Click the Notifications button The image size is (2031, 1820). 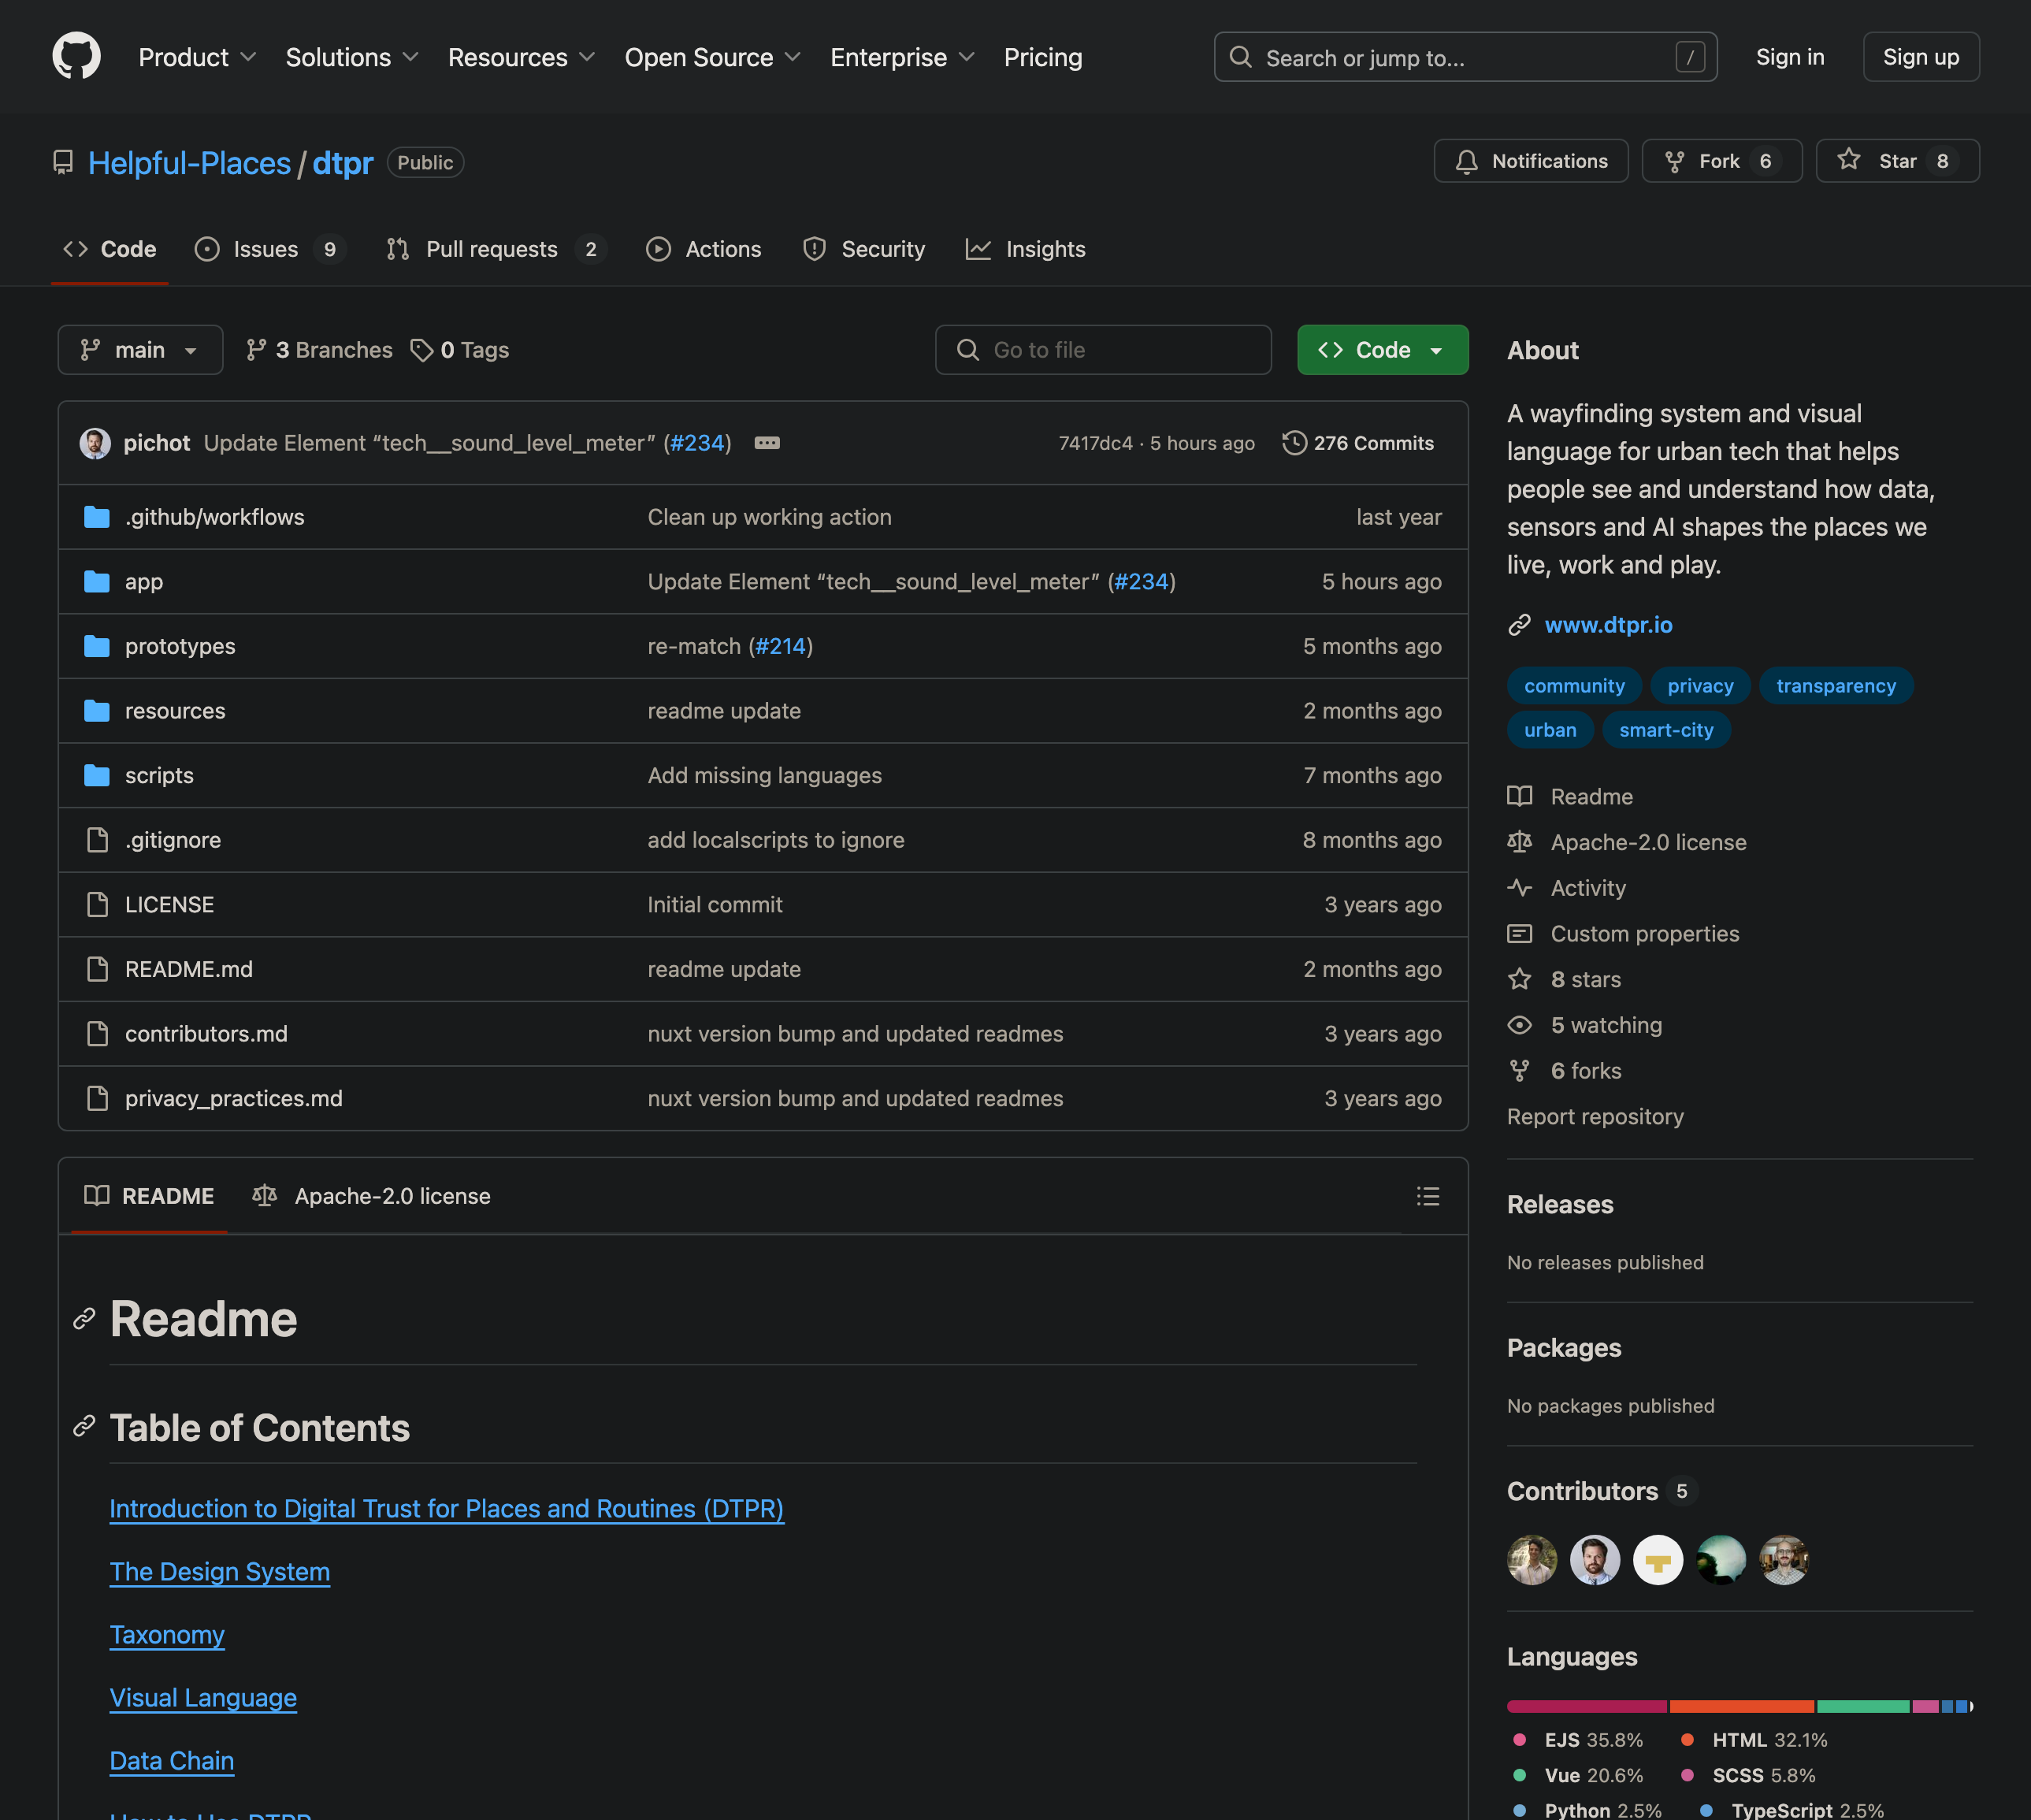pyautogui.click(x=1531, y=161)
